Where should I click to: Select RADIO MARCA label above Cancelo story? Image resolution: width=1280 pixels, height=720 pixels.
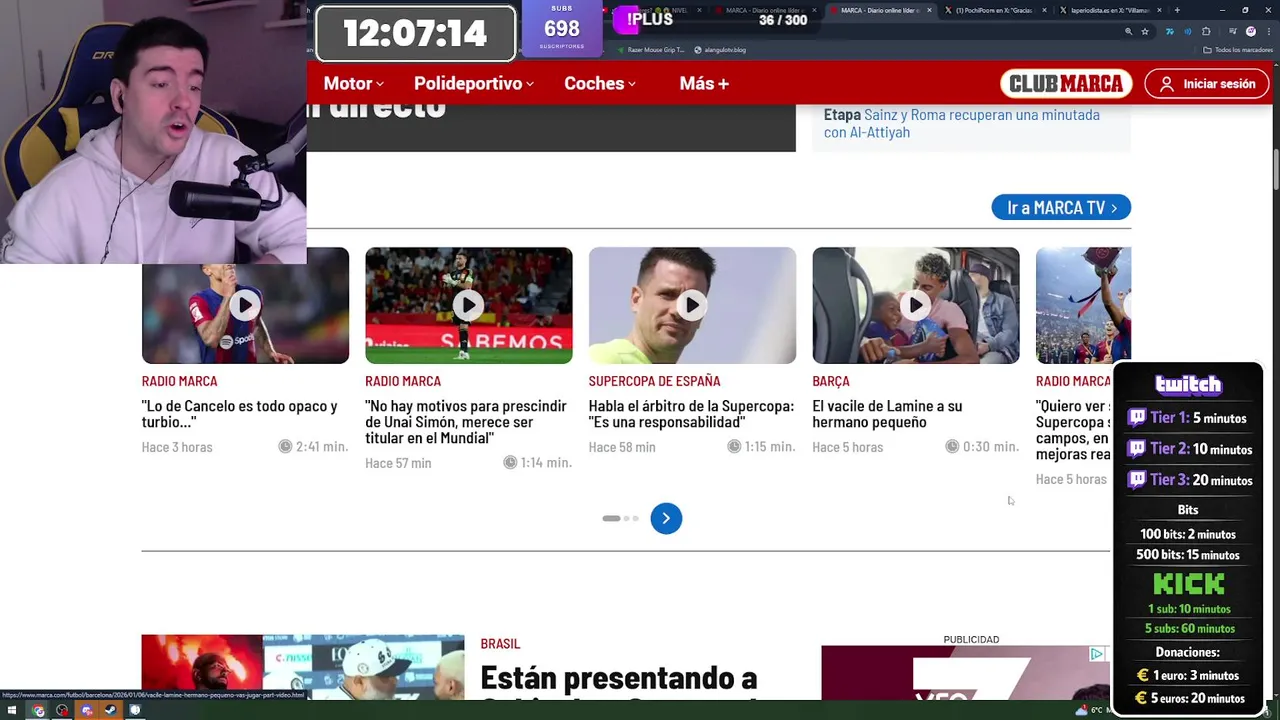[x=179, y=381]
